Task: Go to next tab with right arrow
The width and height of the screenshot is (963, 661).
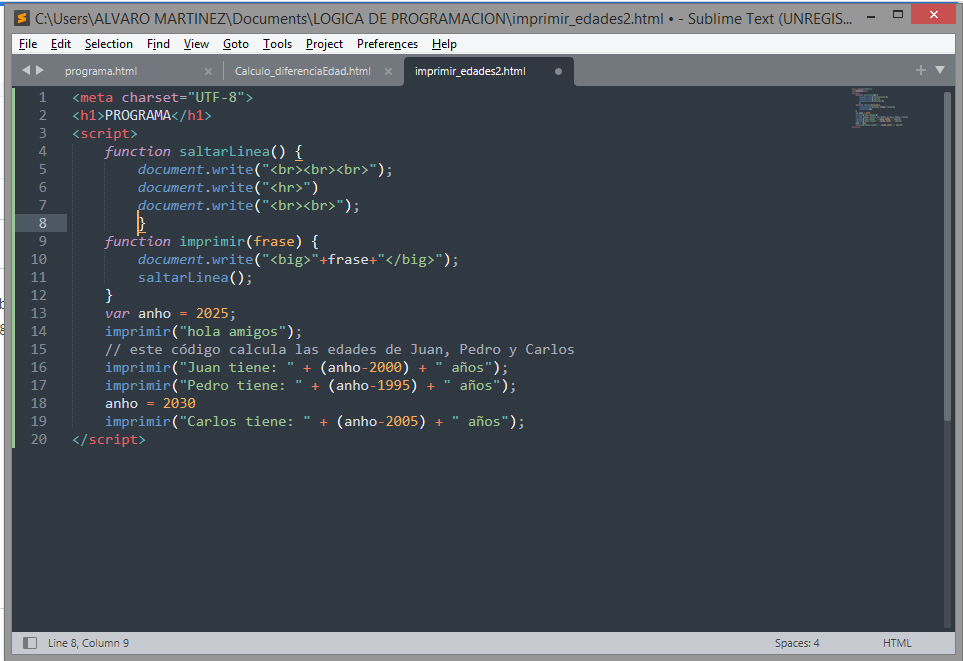Action: point(40,70)
